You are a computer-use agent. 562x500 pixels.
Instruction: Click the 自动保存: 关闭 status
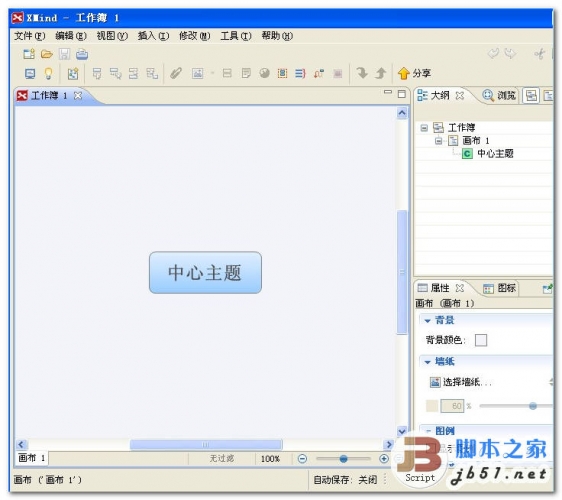[345, 480]
